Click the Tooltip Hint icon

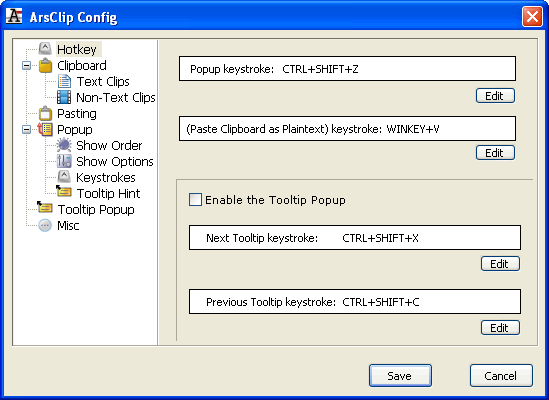(x=64, y=192)
